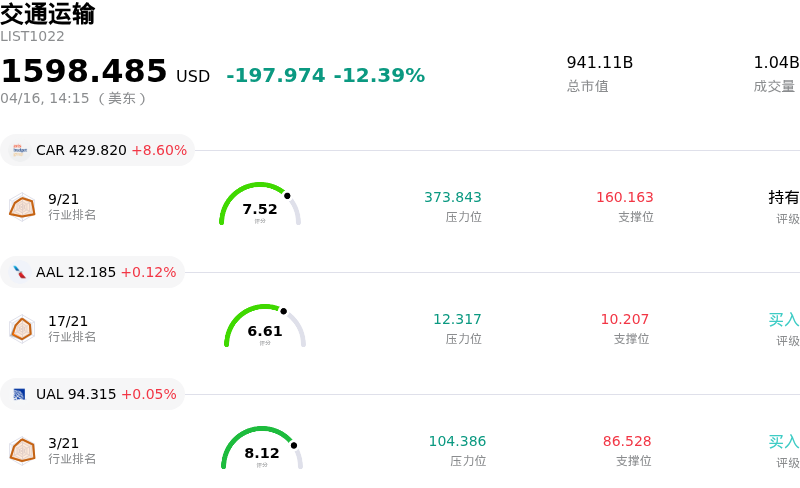Screen dimensions: 800x488
Task: Click the 941.11B market cap value
Action: pos(600,63)
